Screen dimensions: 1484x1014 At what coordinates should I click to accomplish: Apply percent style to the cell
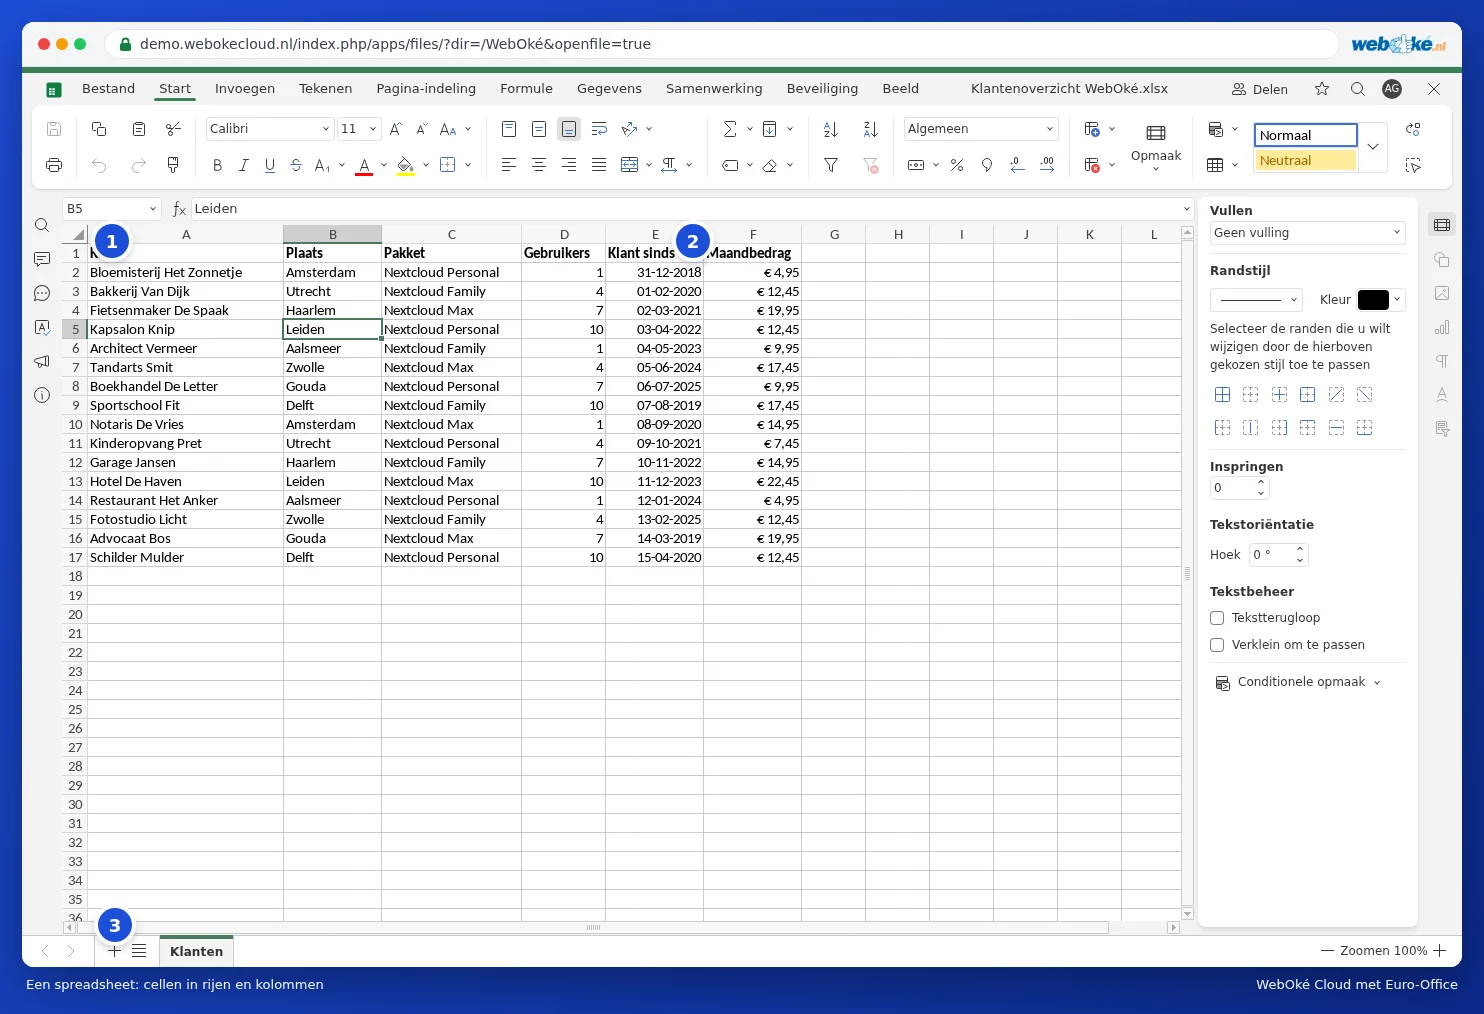[x=957, y=165]
